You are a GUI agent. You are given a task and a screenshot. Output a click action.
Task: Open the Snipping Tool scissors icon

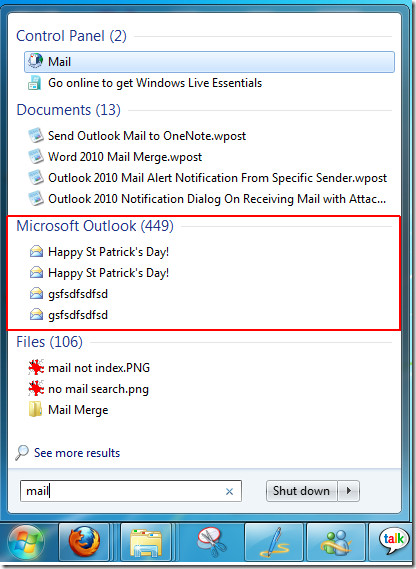(211, 542)
